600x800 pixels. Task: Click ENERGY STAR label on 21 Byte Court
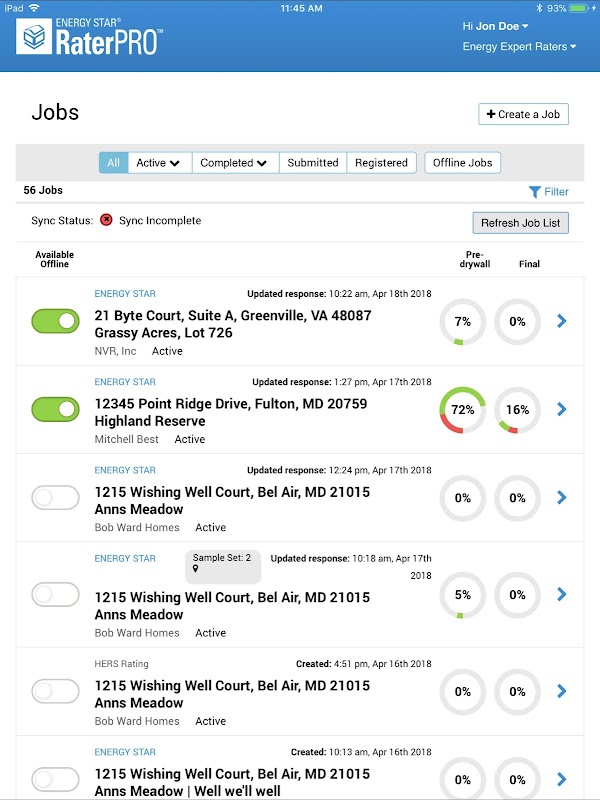pyautogui.click(x=125, y=294)
